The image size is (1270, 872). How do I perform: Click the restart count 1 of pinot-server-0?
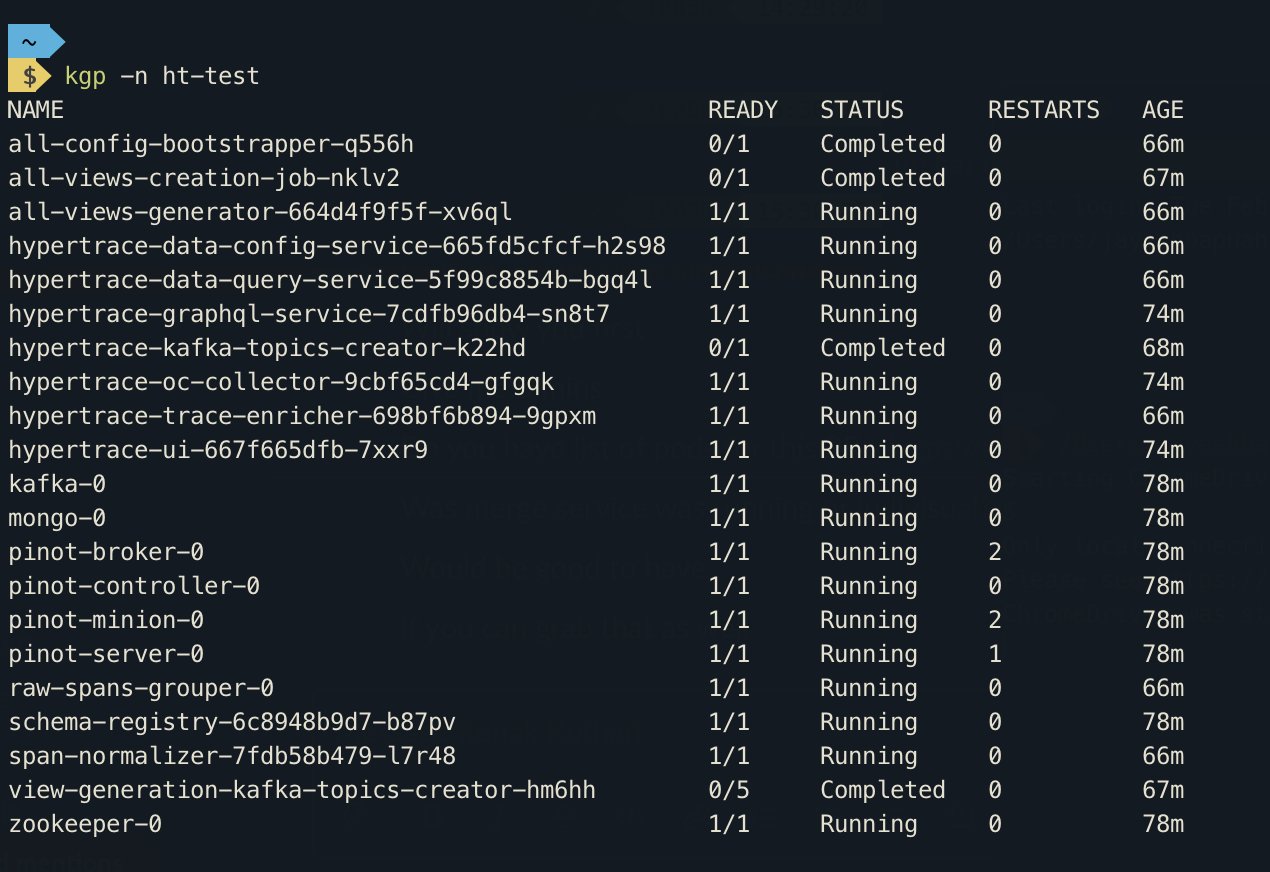click(x=995, y=654)
